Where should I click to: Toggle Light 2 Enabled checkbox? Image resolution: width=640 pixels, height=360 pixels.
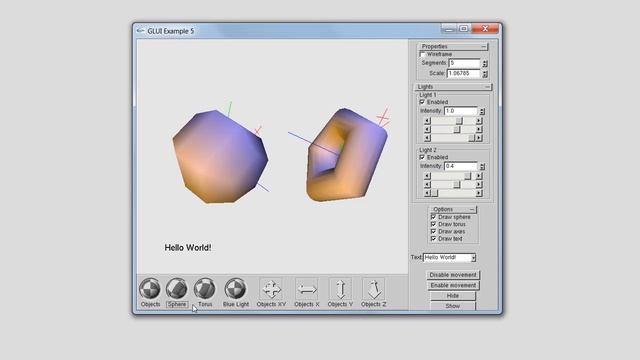tap(422, 157)
